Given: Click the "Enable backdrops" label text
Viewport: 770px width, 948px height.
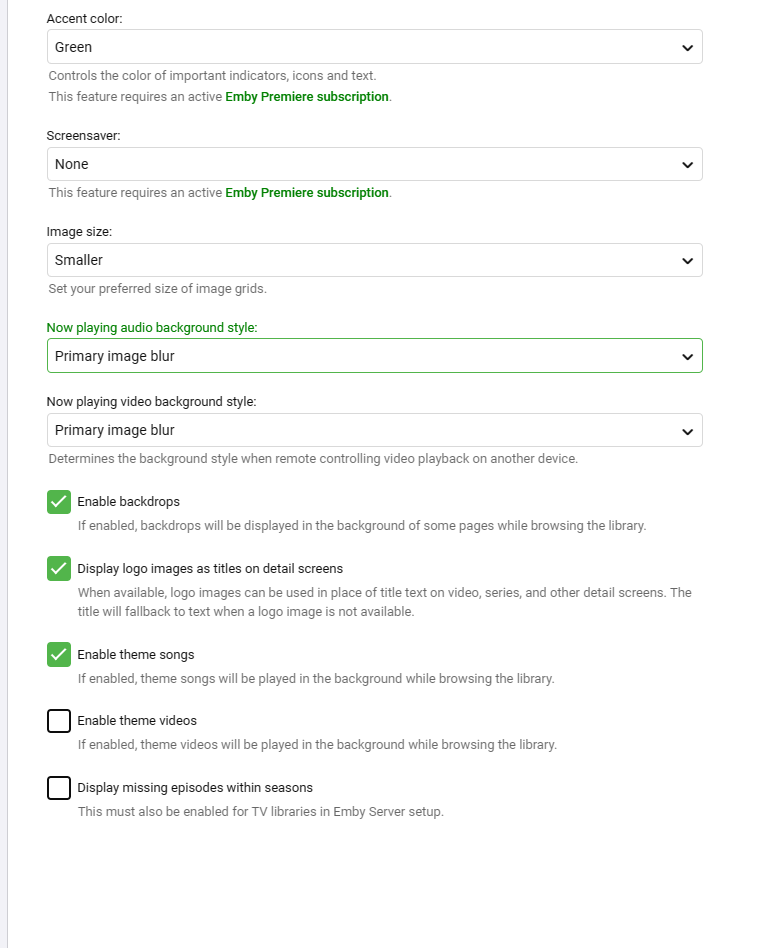Looking at the screenshot, I should click(x=128, y=502).
